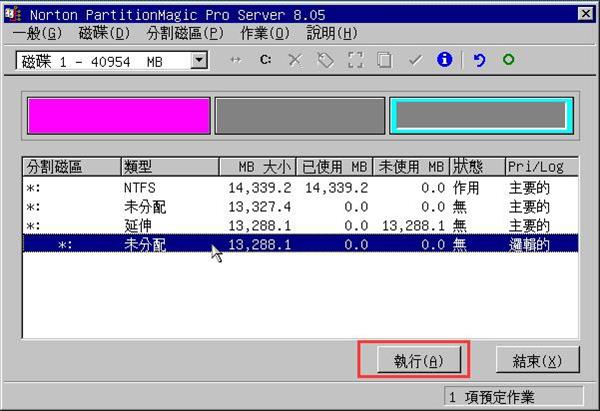The image size is (600, 411).
Task: Open the 一般(G) menu
Action: 37,33
